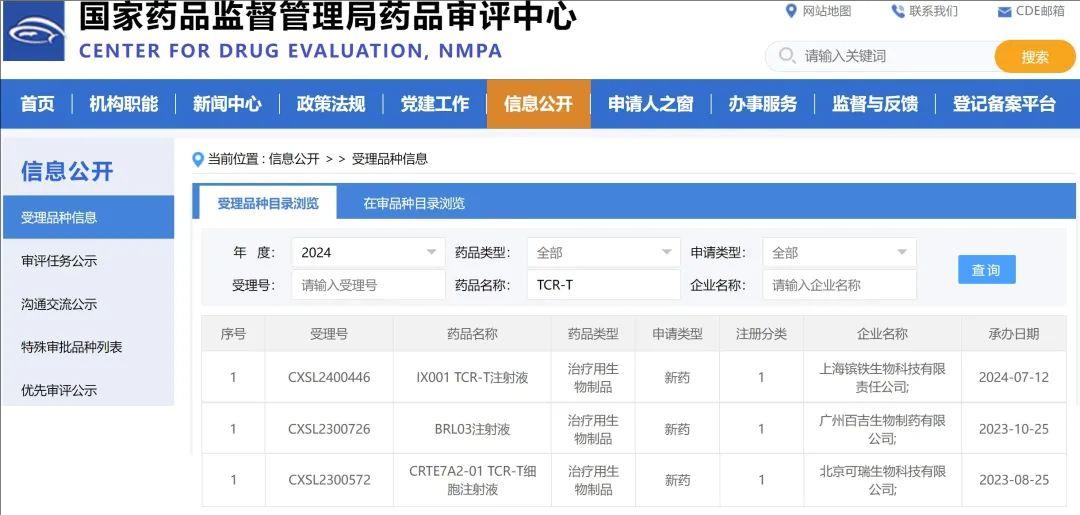Viewport: 1080px width, 515px height.
Task: Open 监督与反馈 navigation menu
Action: coord(875,104)
